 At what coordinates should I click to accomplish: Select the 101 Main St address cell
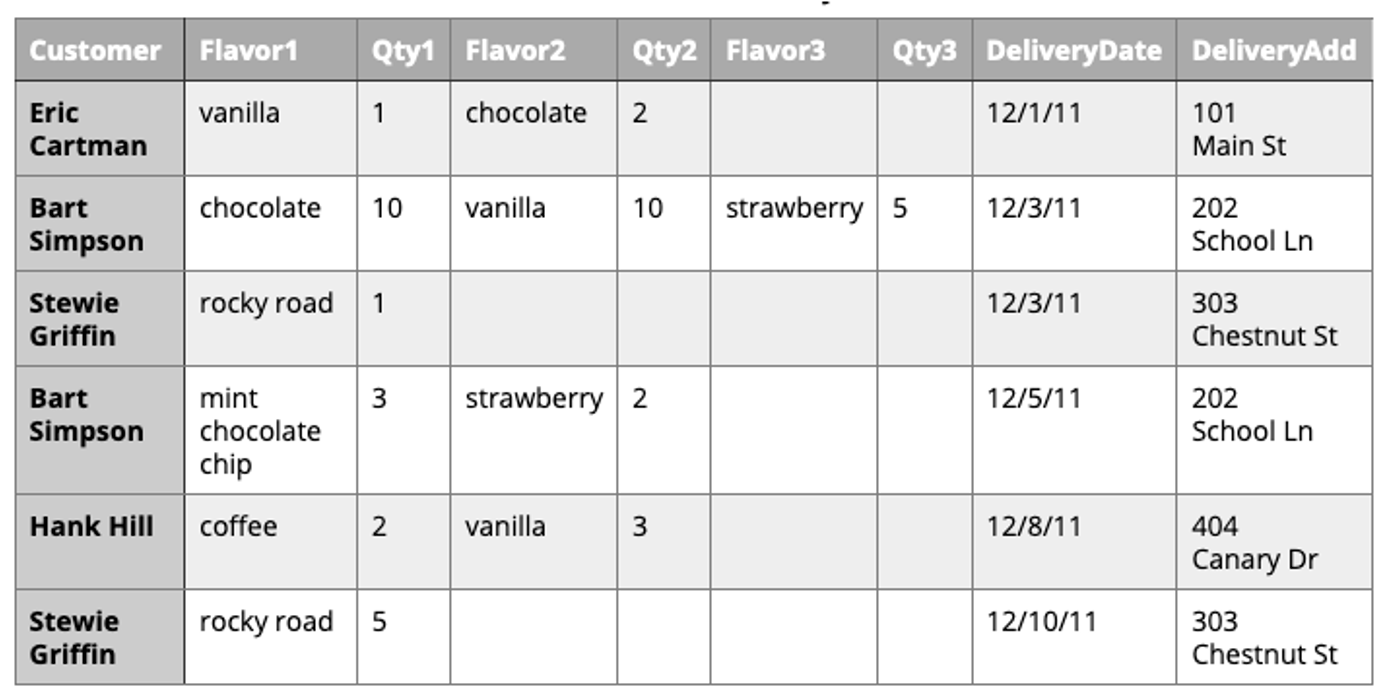pos(1239,129)
